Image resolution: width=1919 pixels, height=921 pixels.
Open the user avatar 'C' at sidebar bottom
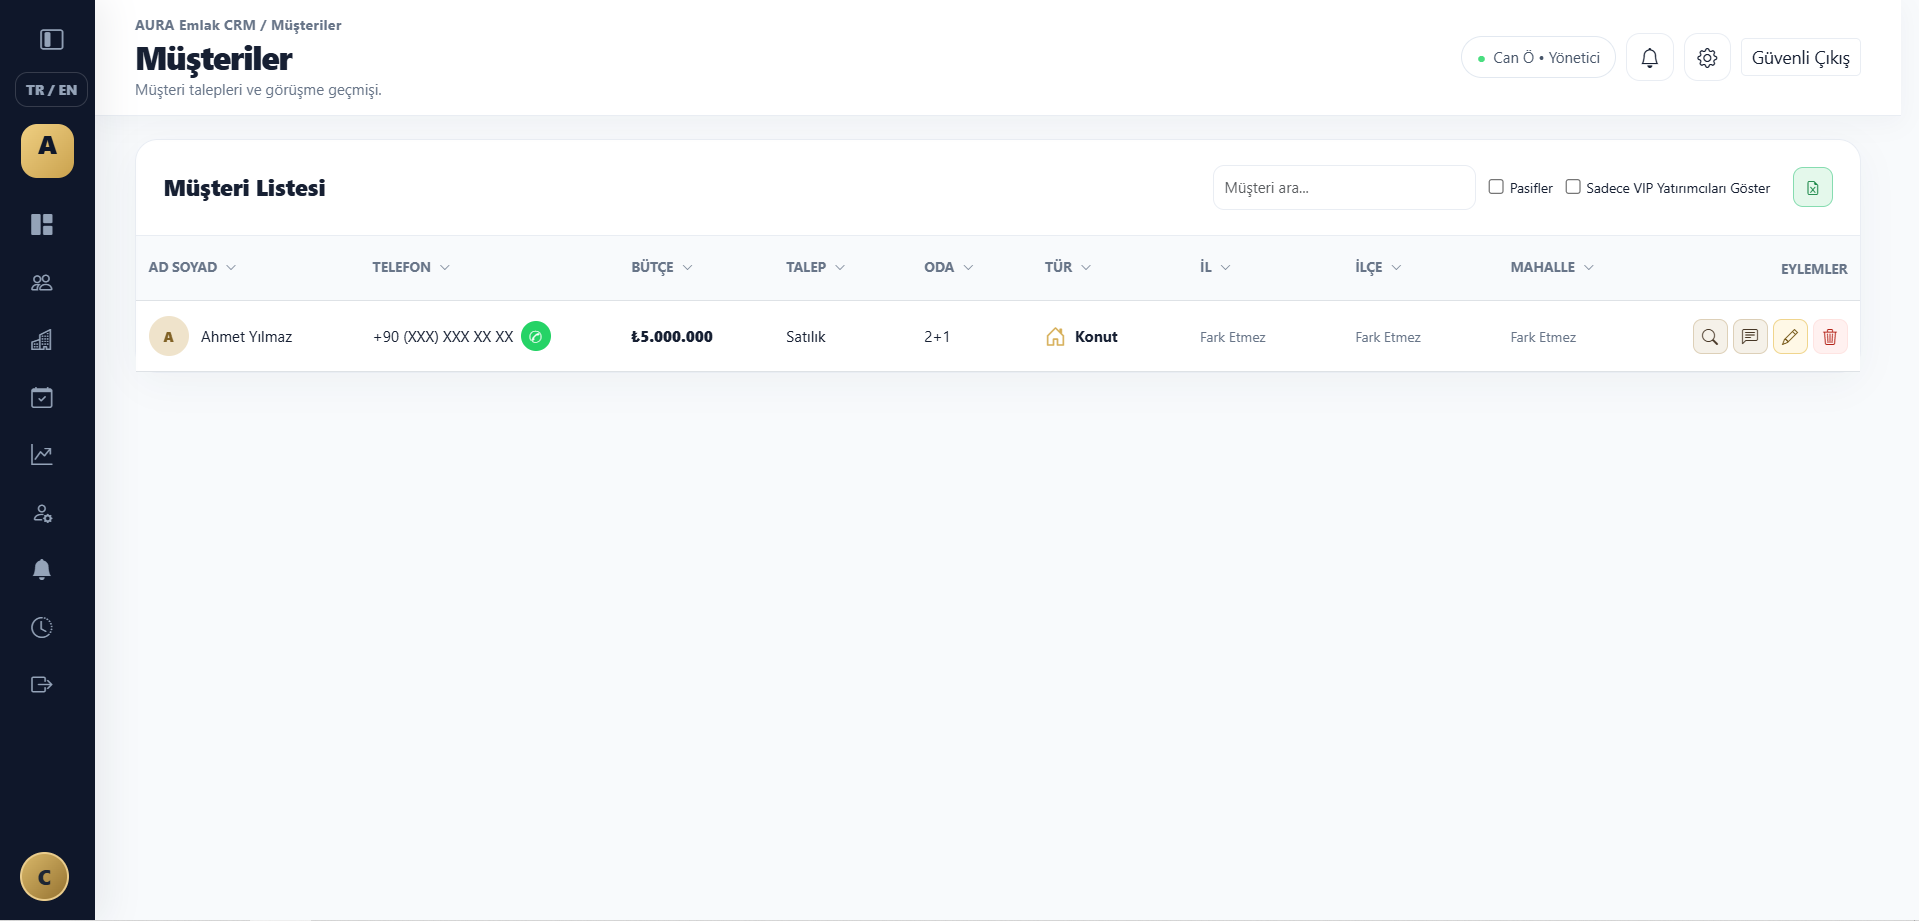coord(44,877)
